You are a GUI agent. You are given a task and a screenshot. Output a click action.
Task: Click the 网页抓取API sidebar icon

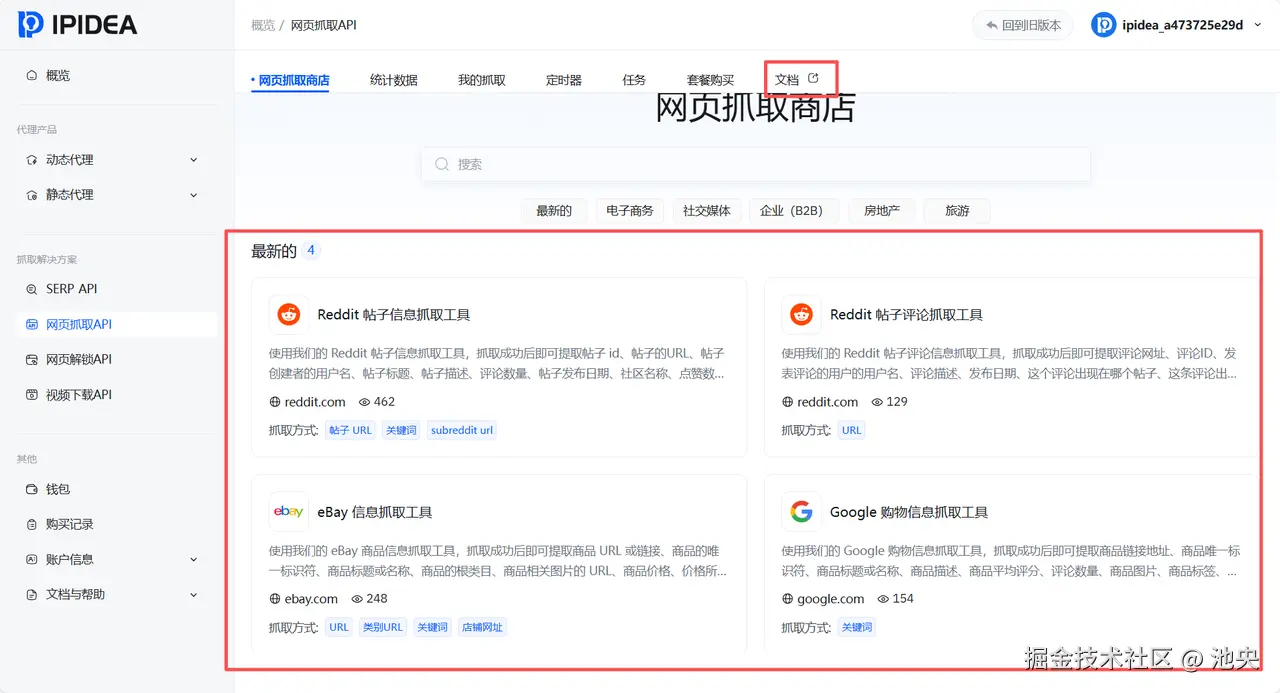coord(32,324)
